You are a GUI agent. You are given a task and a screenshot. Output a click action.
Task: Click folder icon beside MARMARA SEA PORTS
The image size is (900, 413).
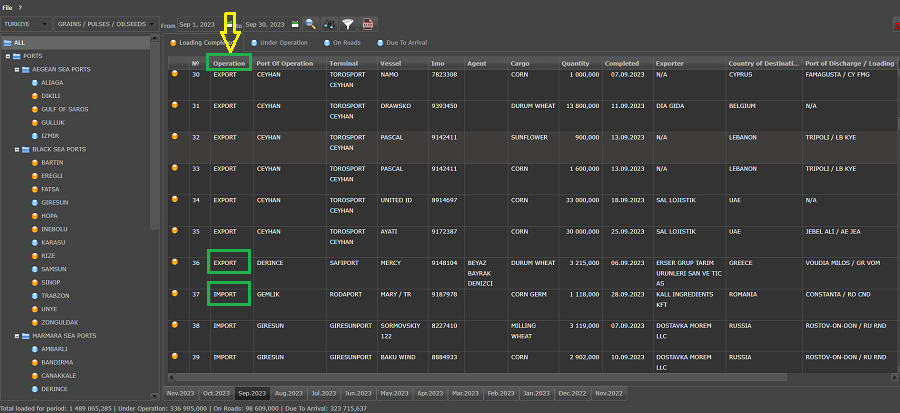click(26, 336)
